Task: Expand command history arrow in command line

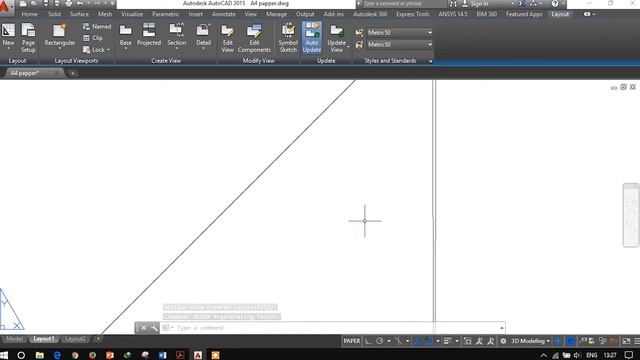Action: click(501, 328)
